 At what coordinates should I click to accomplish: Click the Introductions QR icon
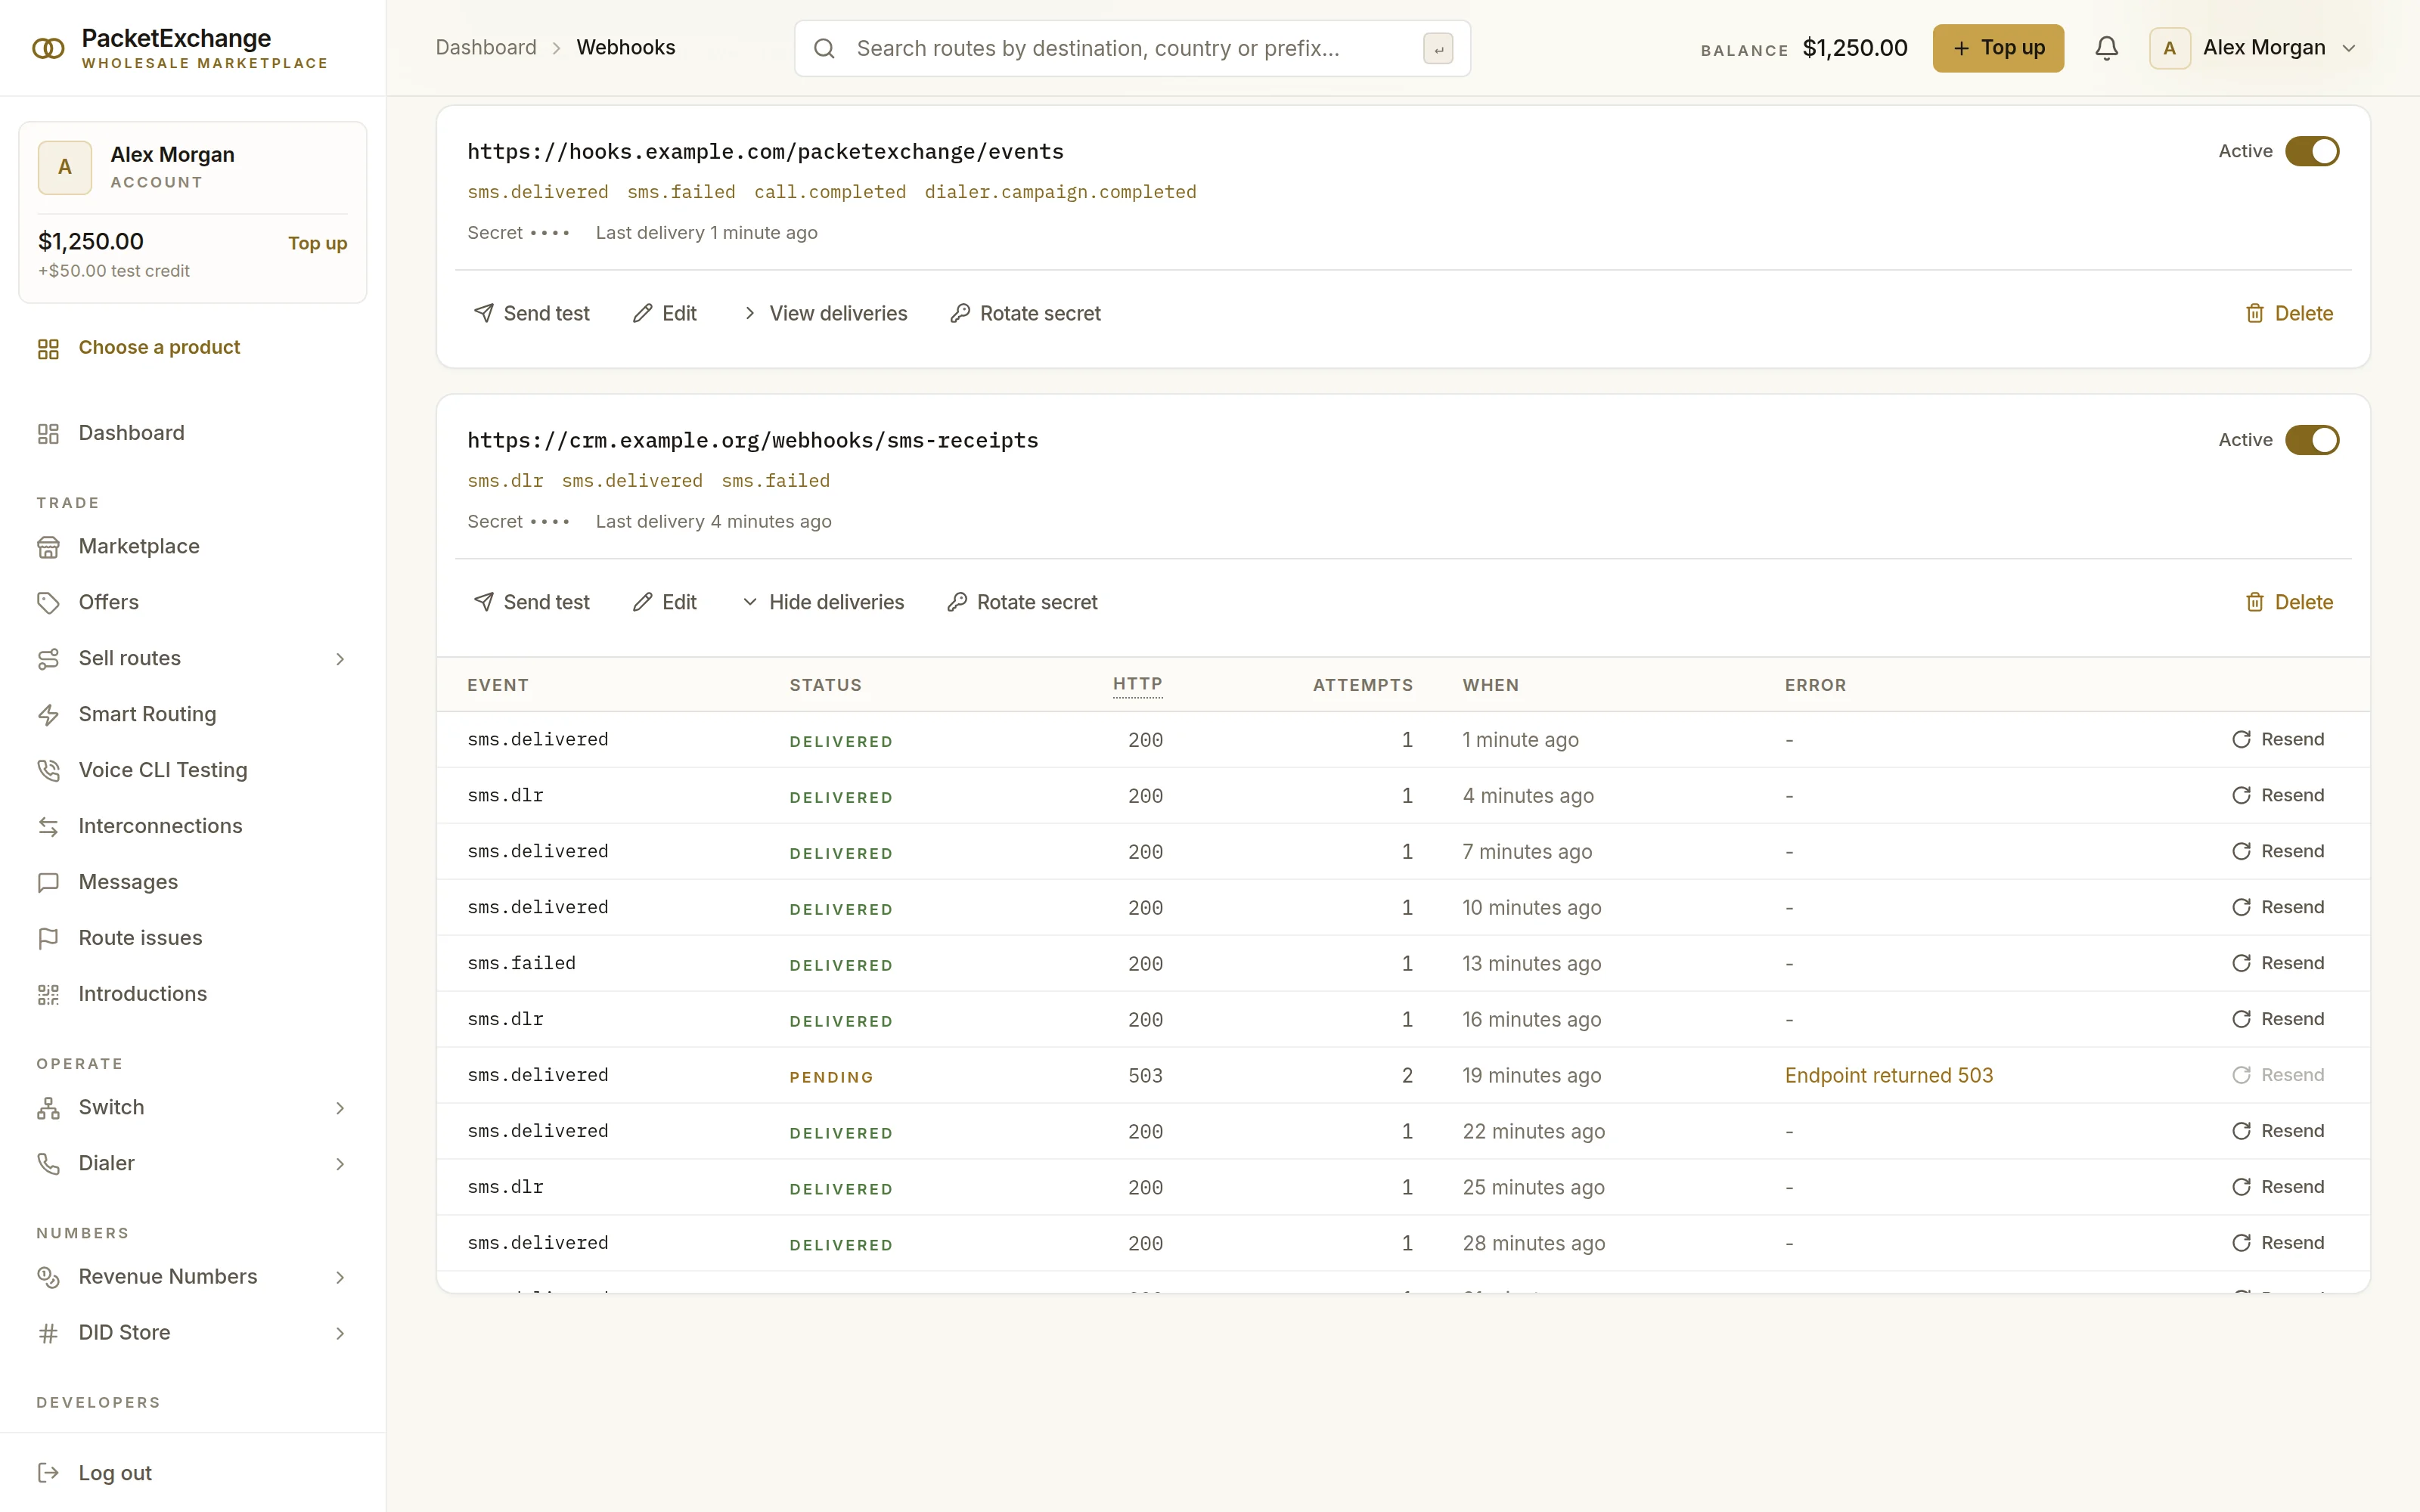click(x=48, y=994)
